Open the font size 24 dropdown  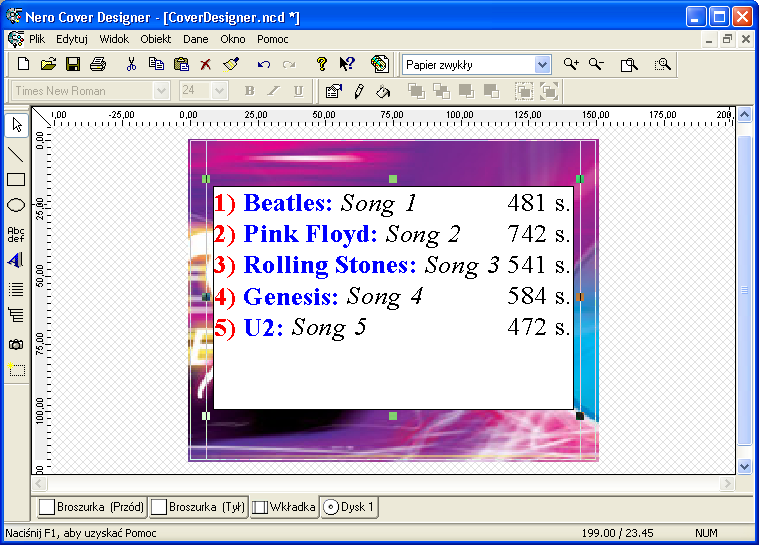click(219, 91)
